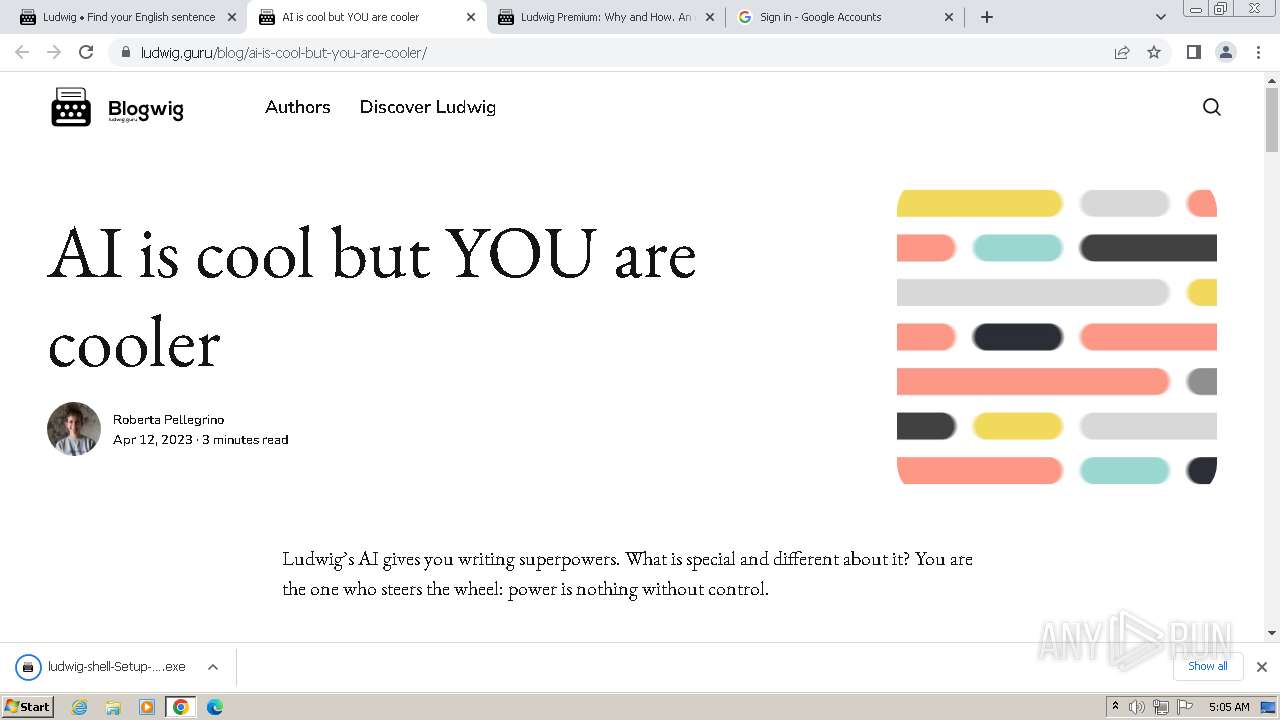
Task: Click the scrollbar down arrow
Action: click(x=1272, y=632)
